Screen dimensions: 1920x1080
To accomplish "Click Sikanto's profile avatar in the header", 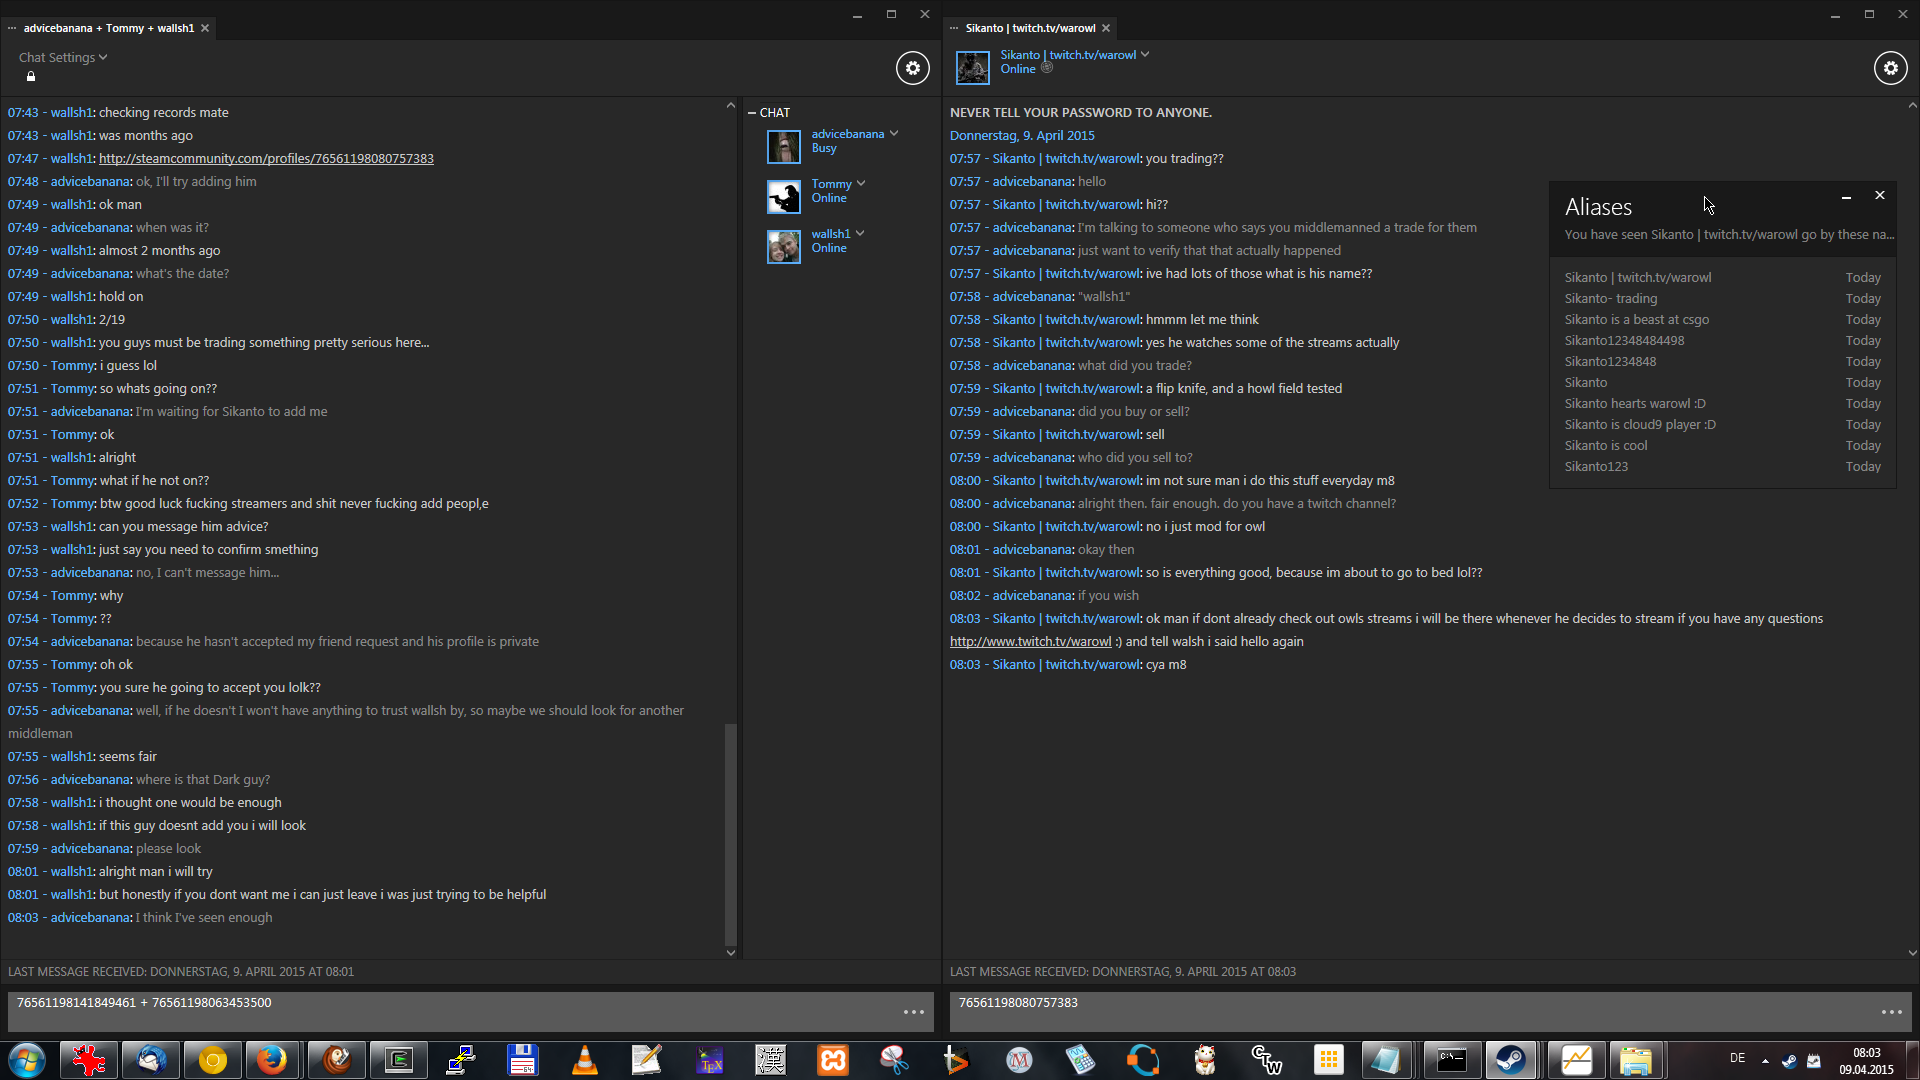I will click(972, 67).
